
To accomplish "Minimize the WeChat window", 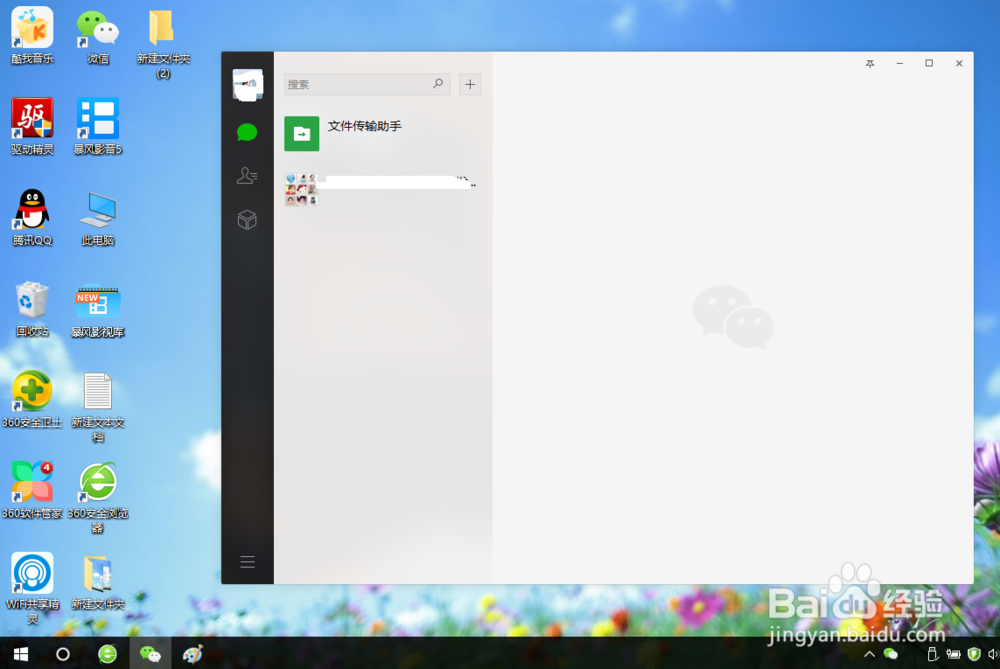I will coord(899,63).
